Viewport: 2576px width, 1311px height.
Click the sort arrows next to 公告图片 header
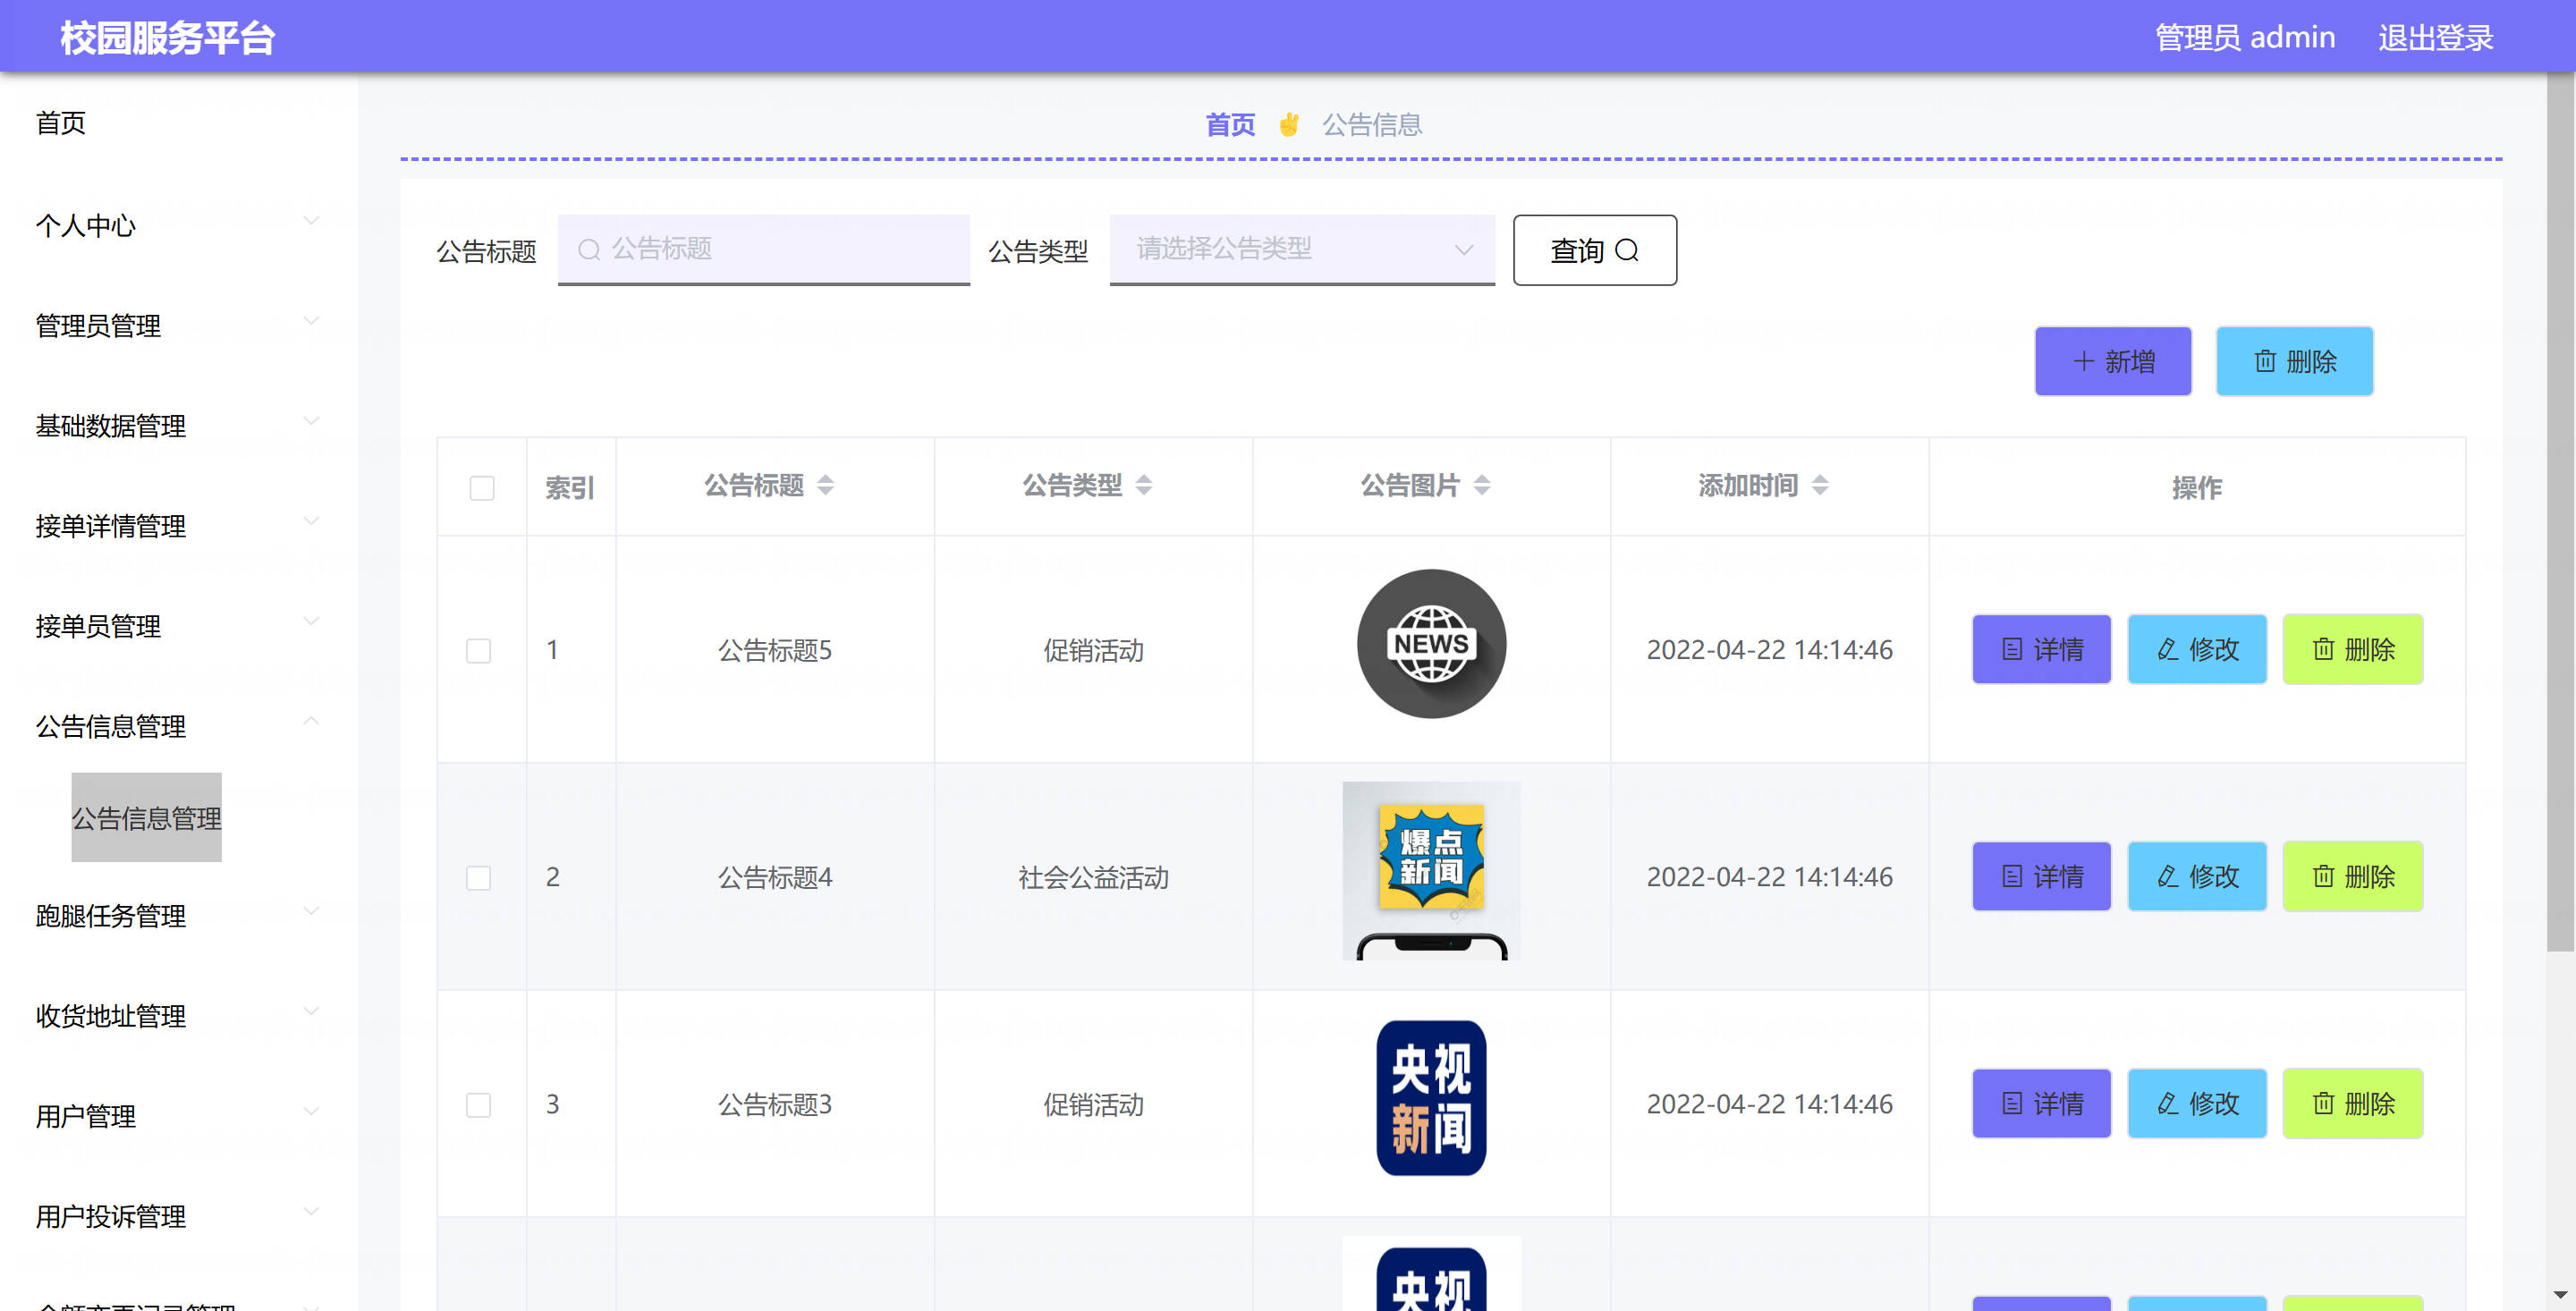coord(1482,485)
